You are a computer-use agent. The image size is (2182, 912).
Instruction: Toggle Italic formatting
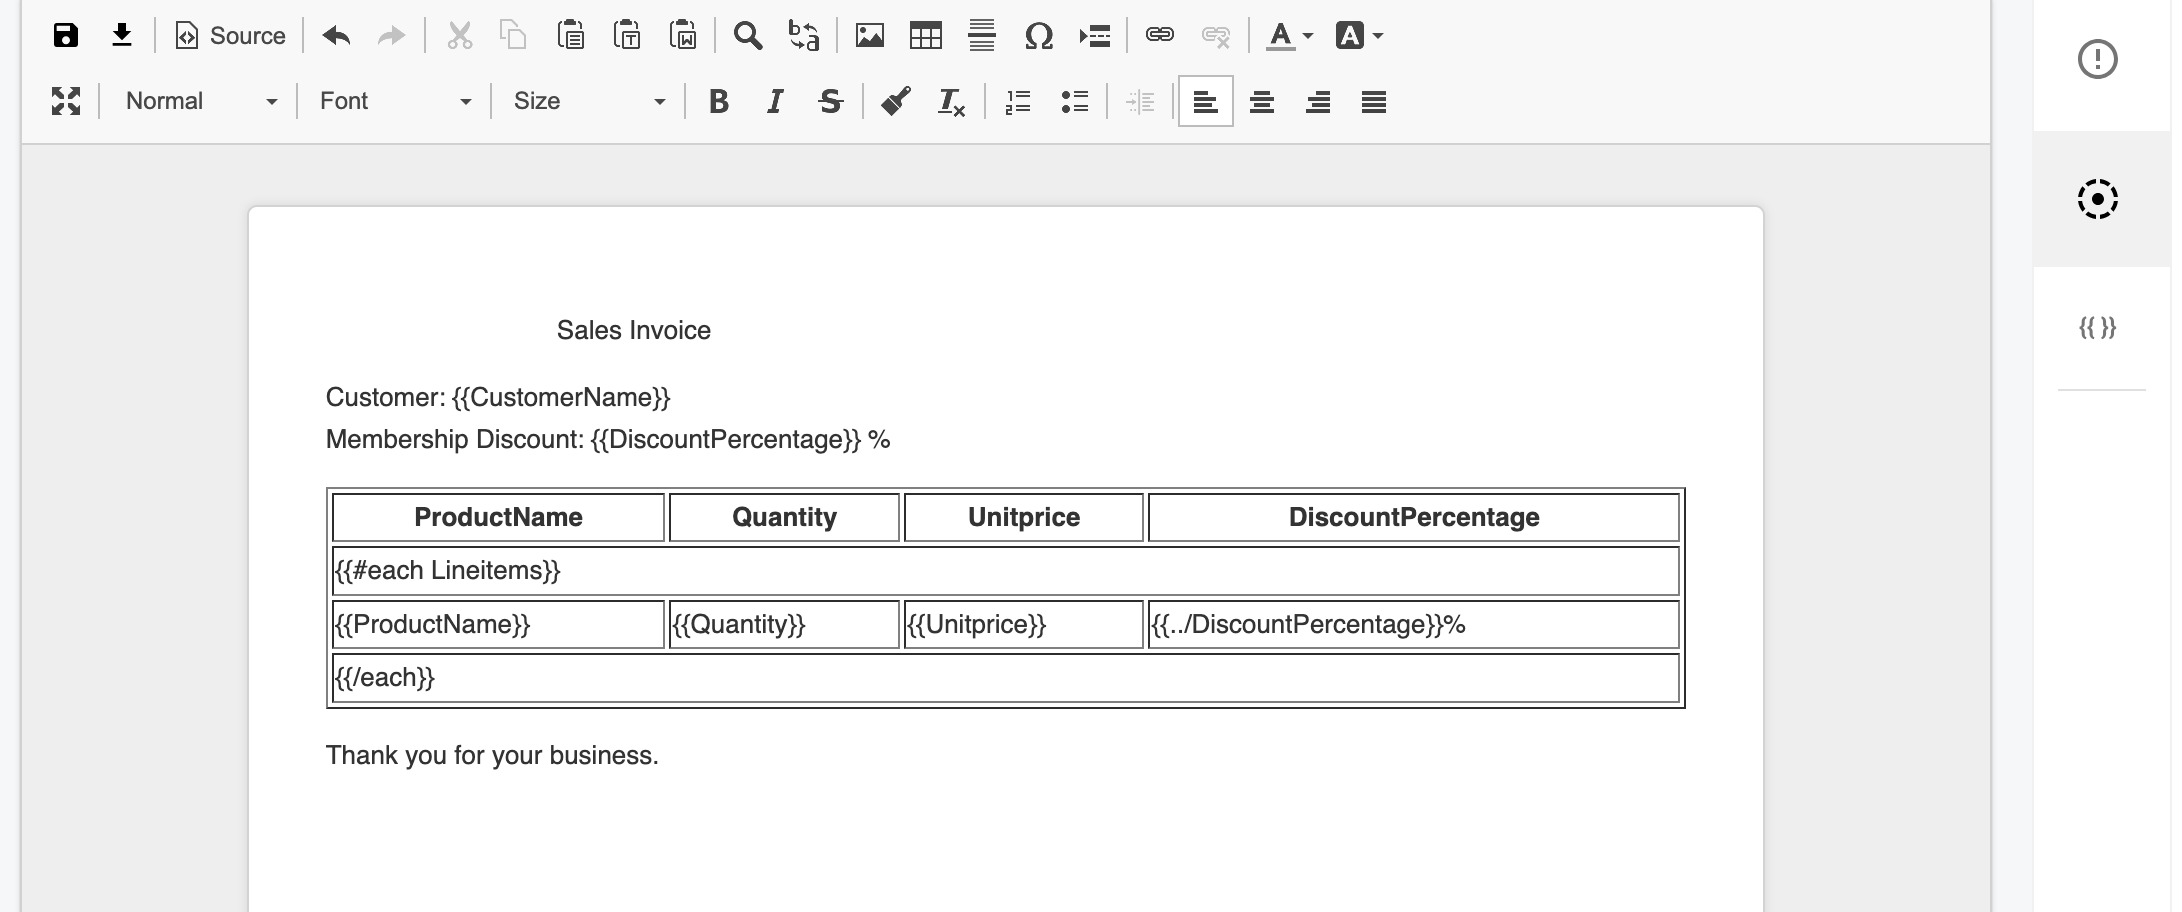774,101
